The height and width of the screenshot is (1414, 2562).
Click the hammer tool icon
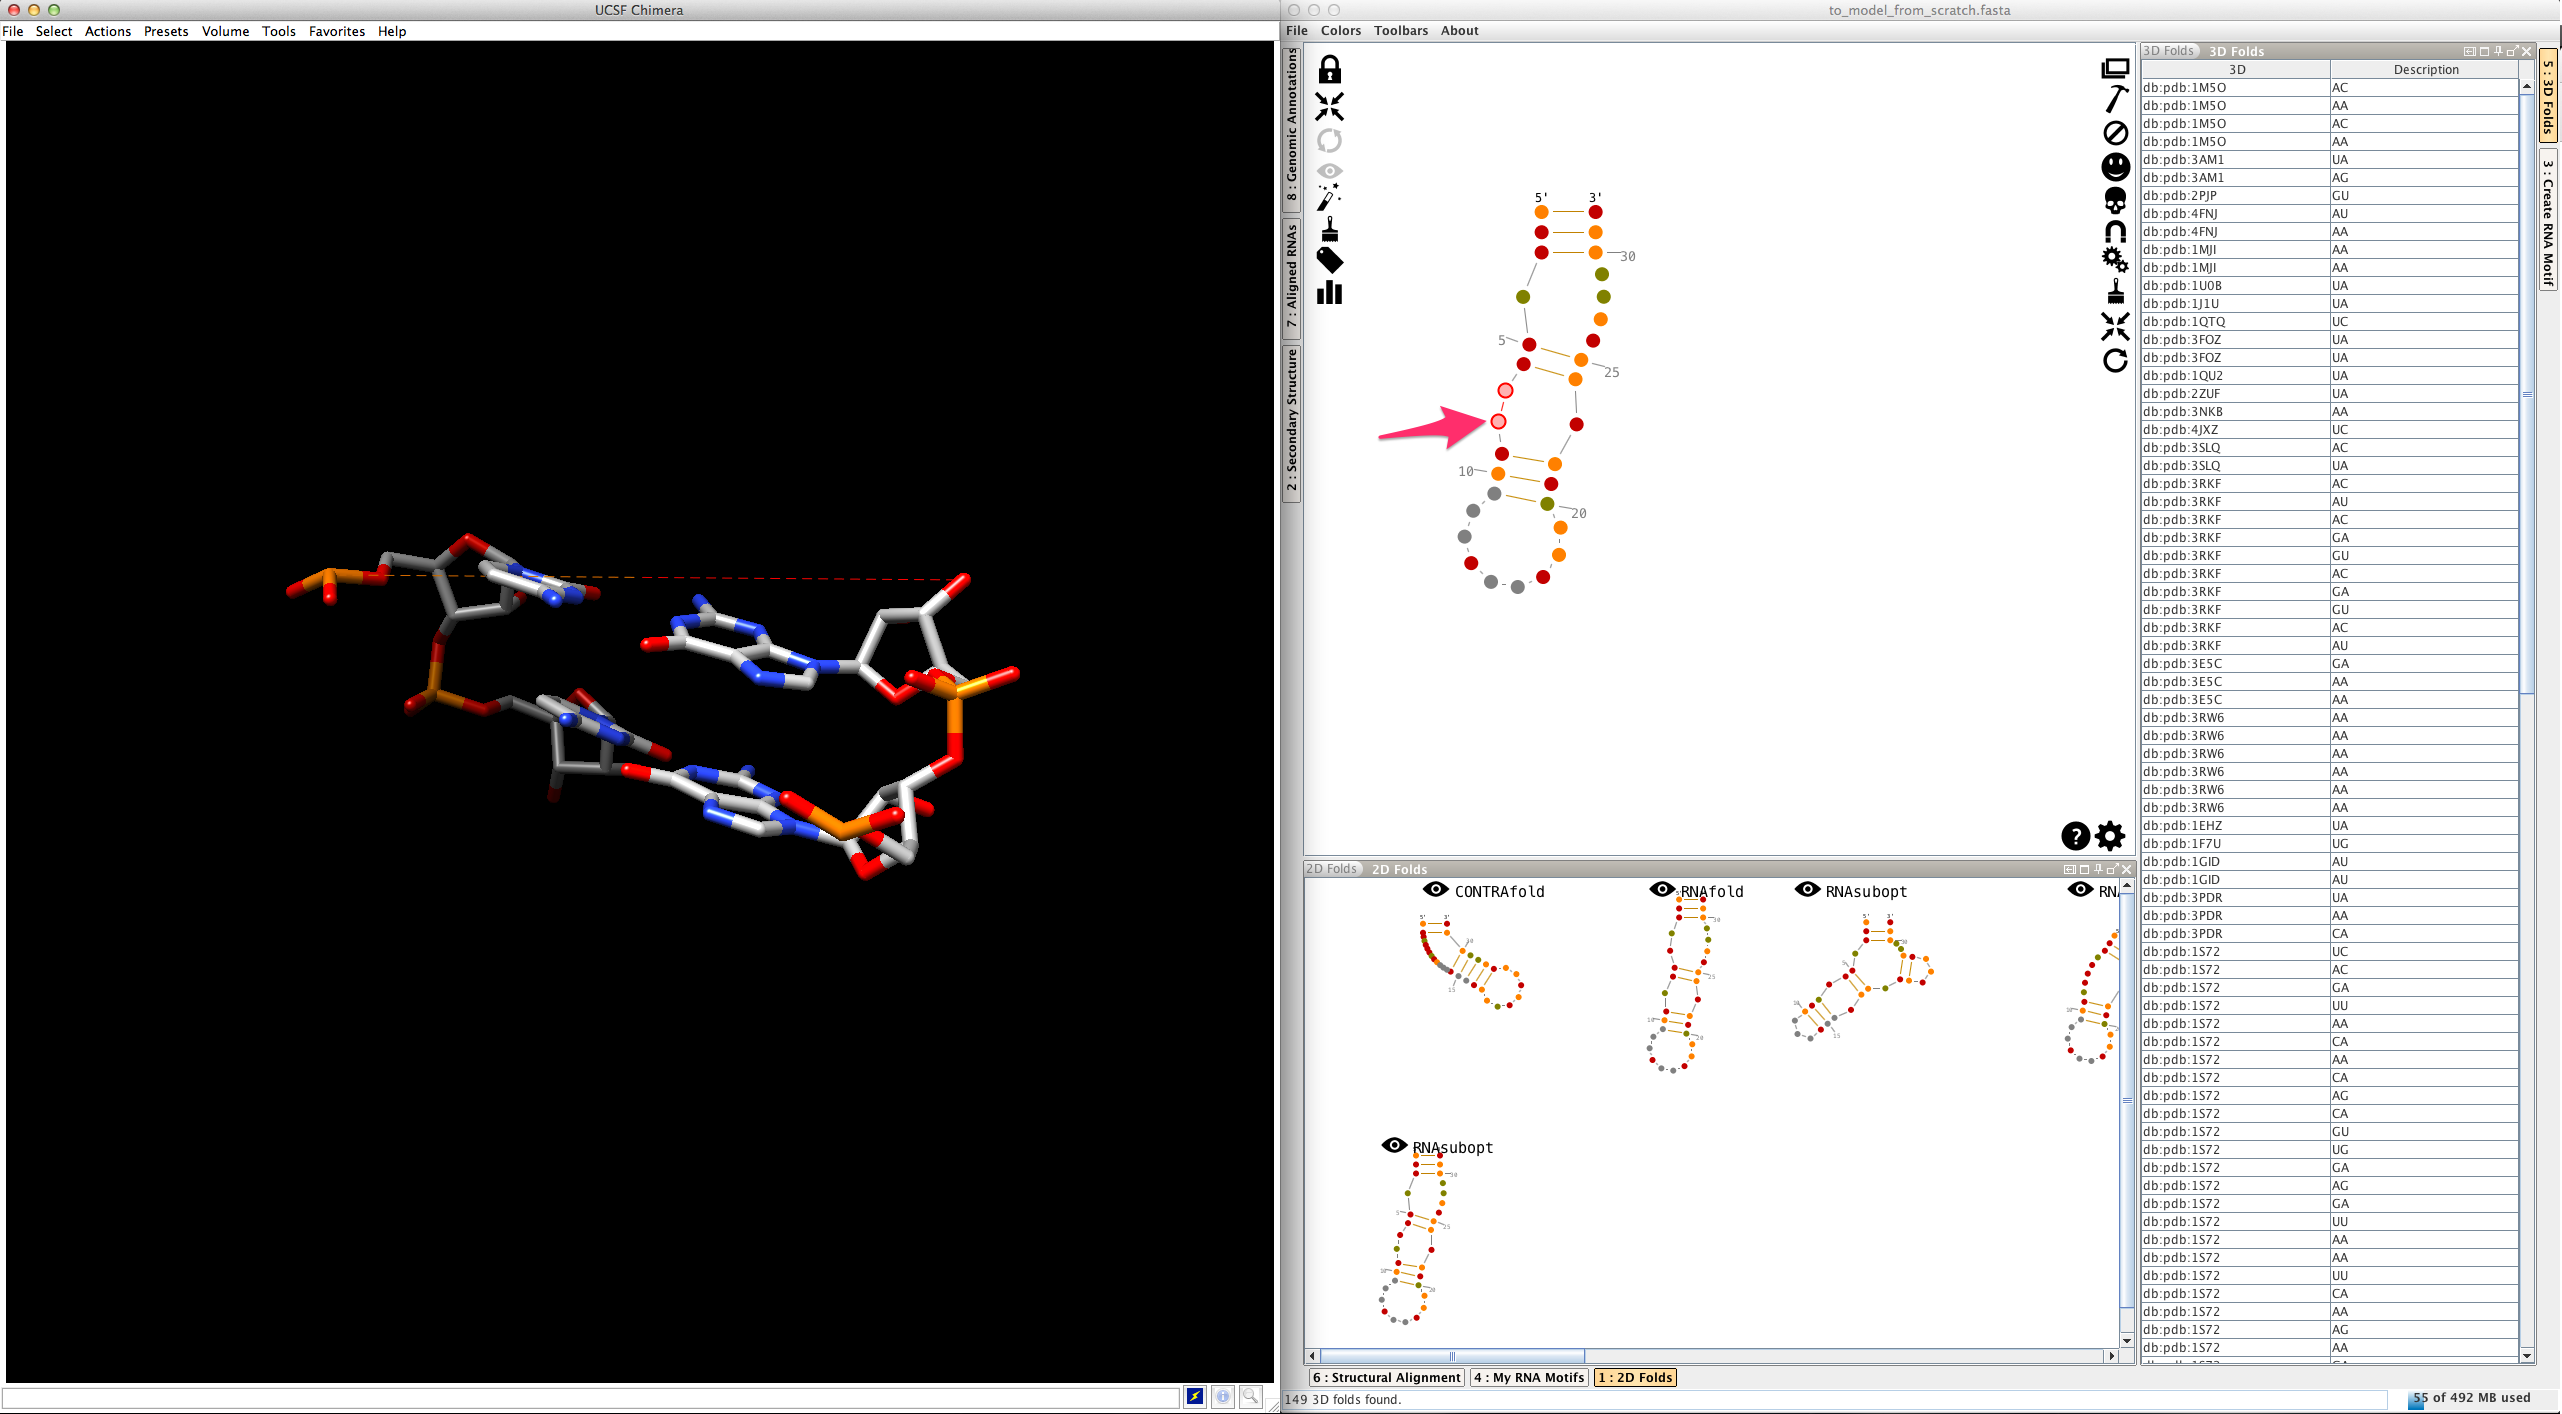point(2115,99)
